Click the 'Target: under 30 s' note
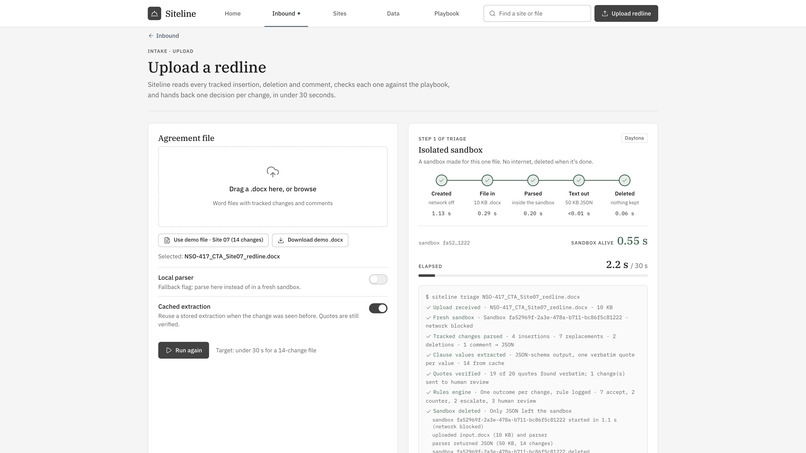The width and height of the screenshot is (806, 453). coord(266,350)
